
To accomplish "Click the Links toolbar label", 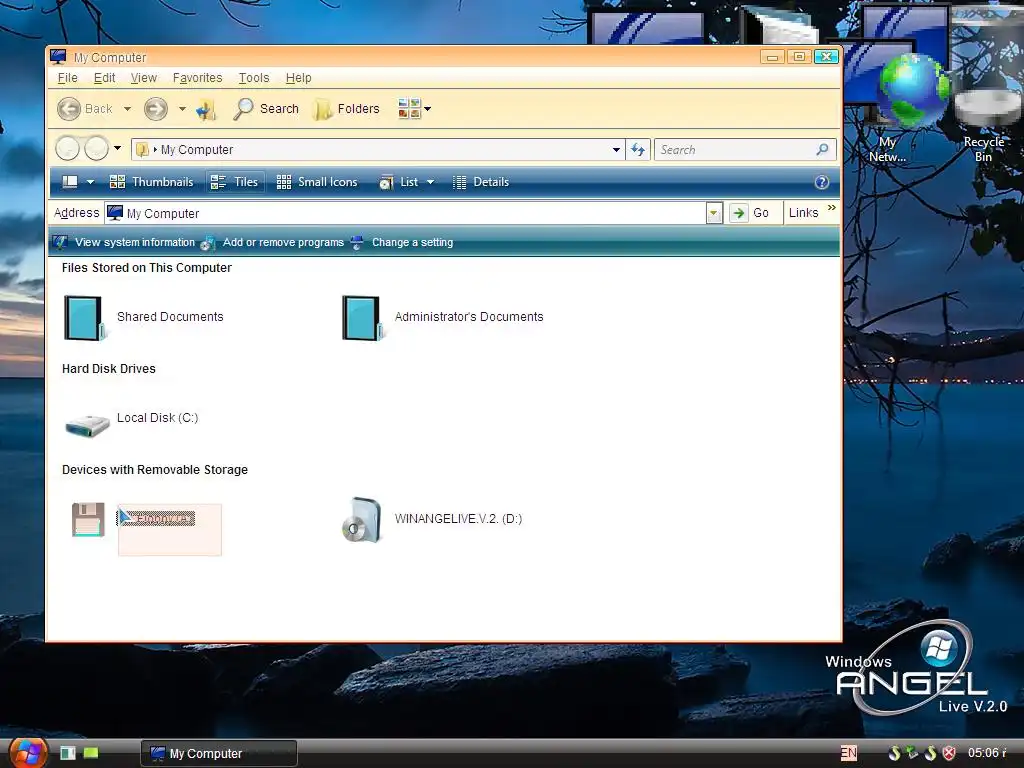I will [x=803, y=213].
